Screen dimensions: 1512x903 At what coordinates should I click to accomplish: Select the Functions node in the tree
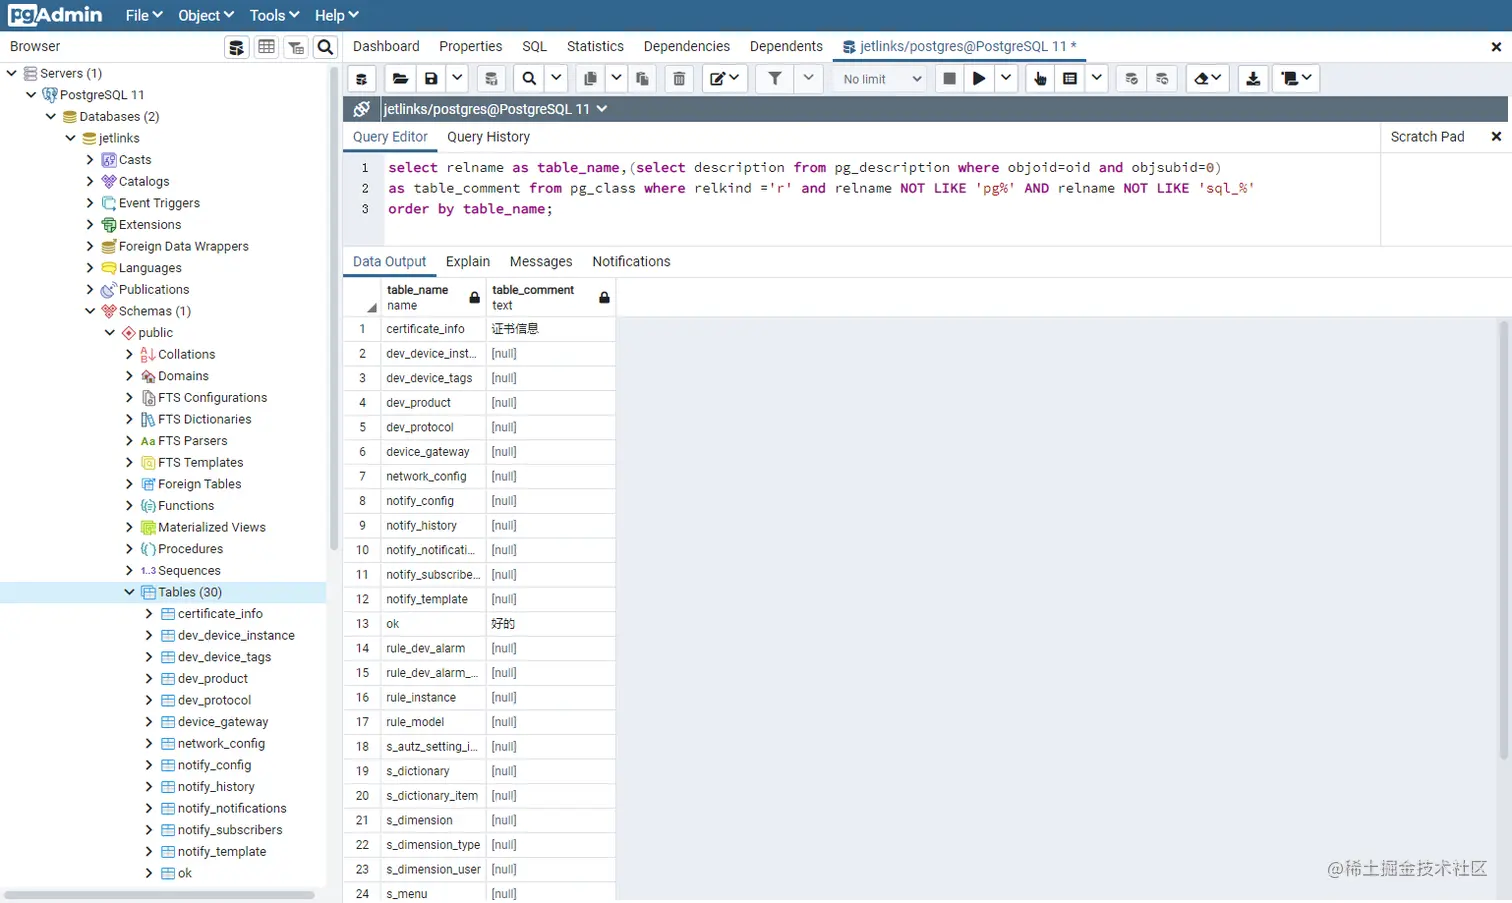click(x=186, y=506)
